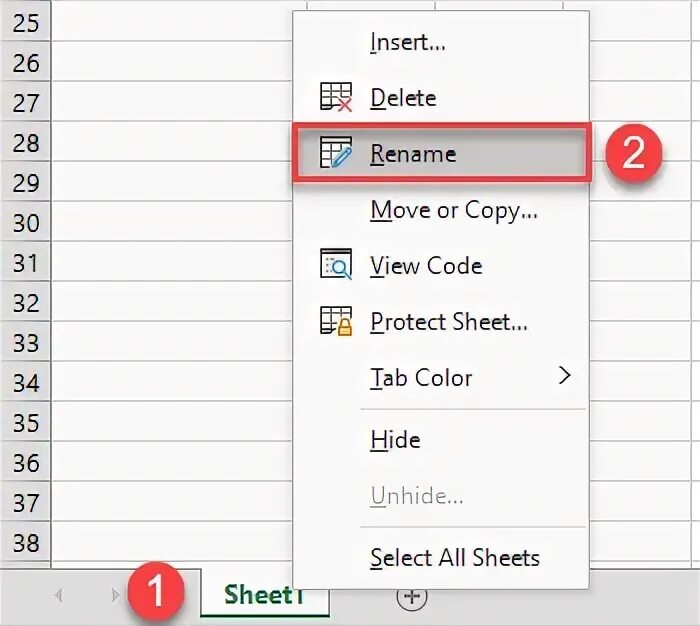Click the Protect Sheet... entry
This screenshot has width=700, height=626.
pyautogui.click(x=448, y=322)
